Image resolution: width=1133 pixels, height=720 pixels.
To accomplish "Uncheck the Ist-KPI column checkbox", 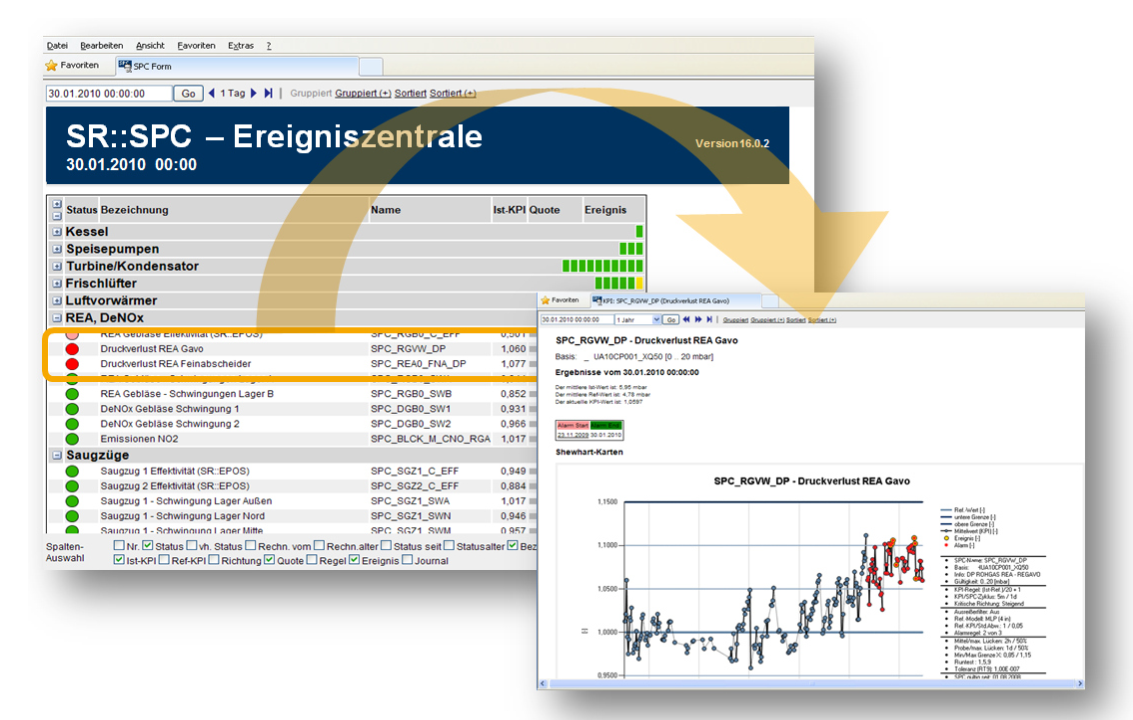I will [x=119, y=560].
